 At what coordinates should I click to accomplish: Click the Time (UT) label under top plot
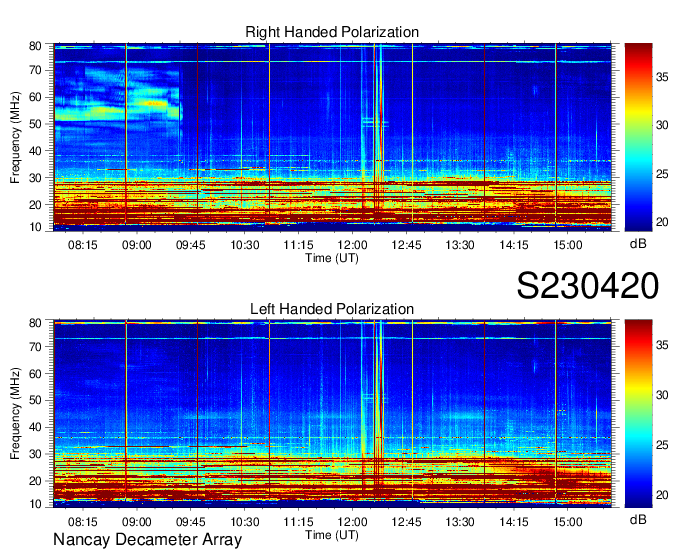point(332,258)
